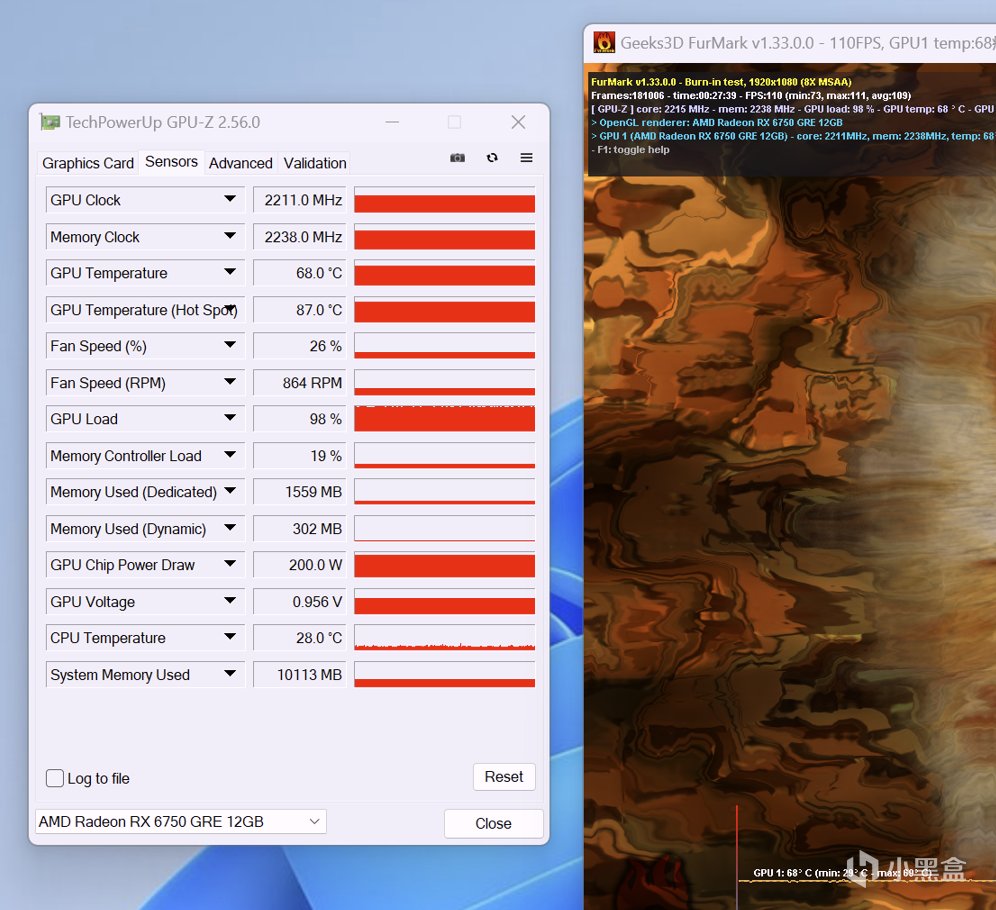The width and height of the screenshot is (996, 910).
Task: Click the FurMark window title bar text
Action: [x=808, y=43]
